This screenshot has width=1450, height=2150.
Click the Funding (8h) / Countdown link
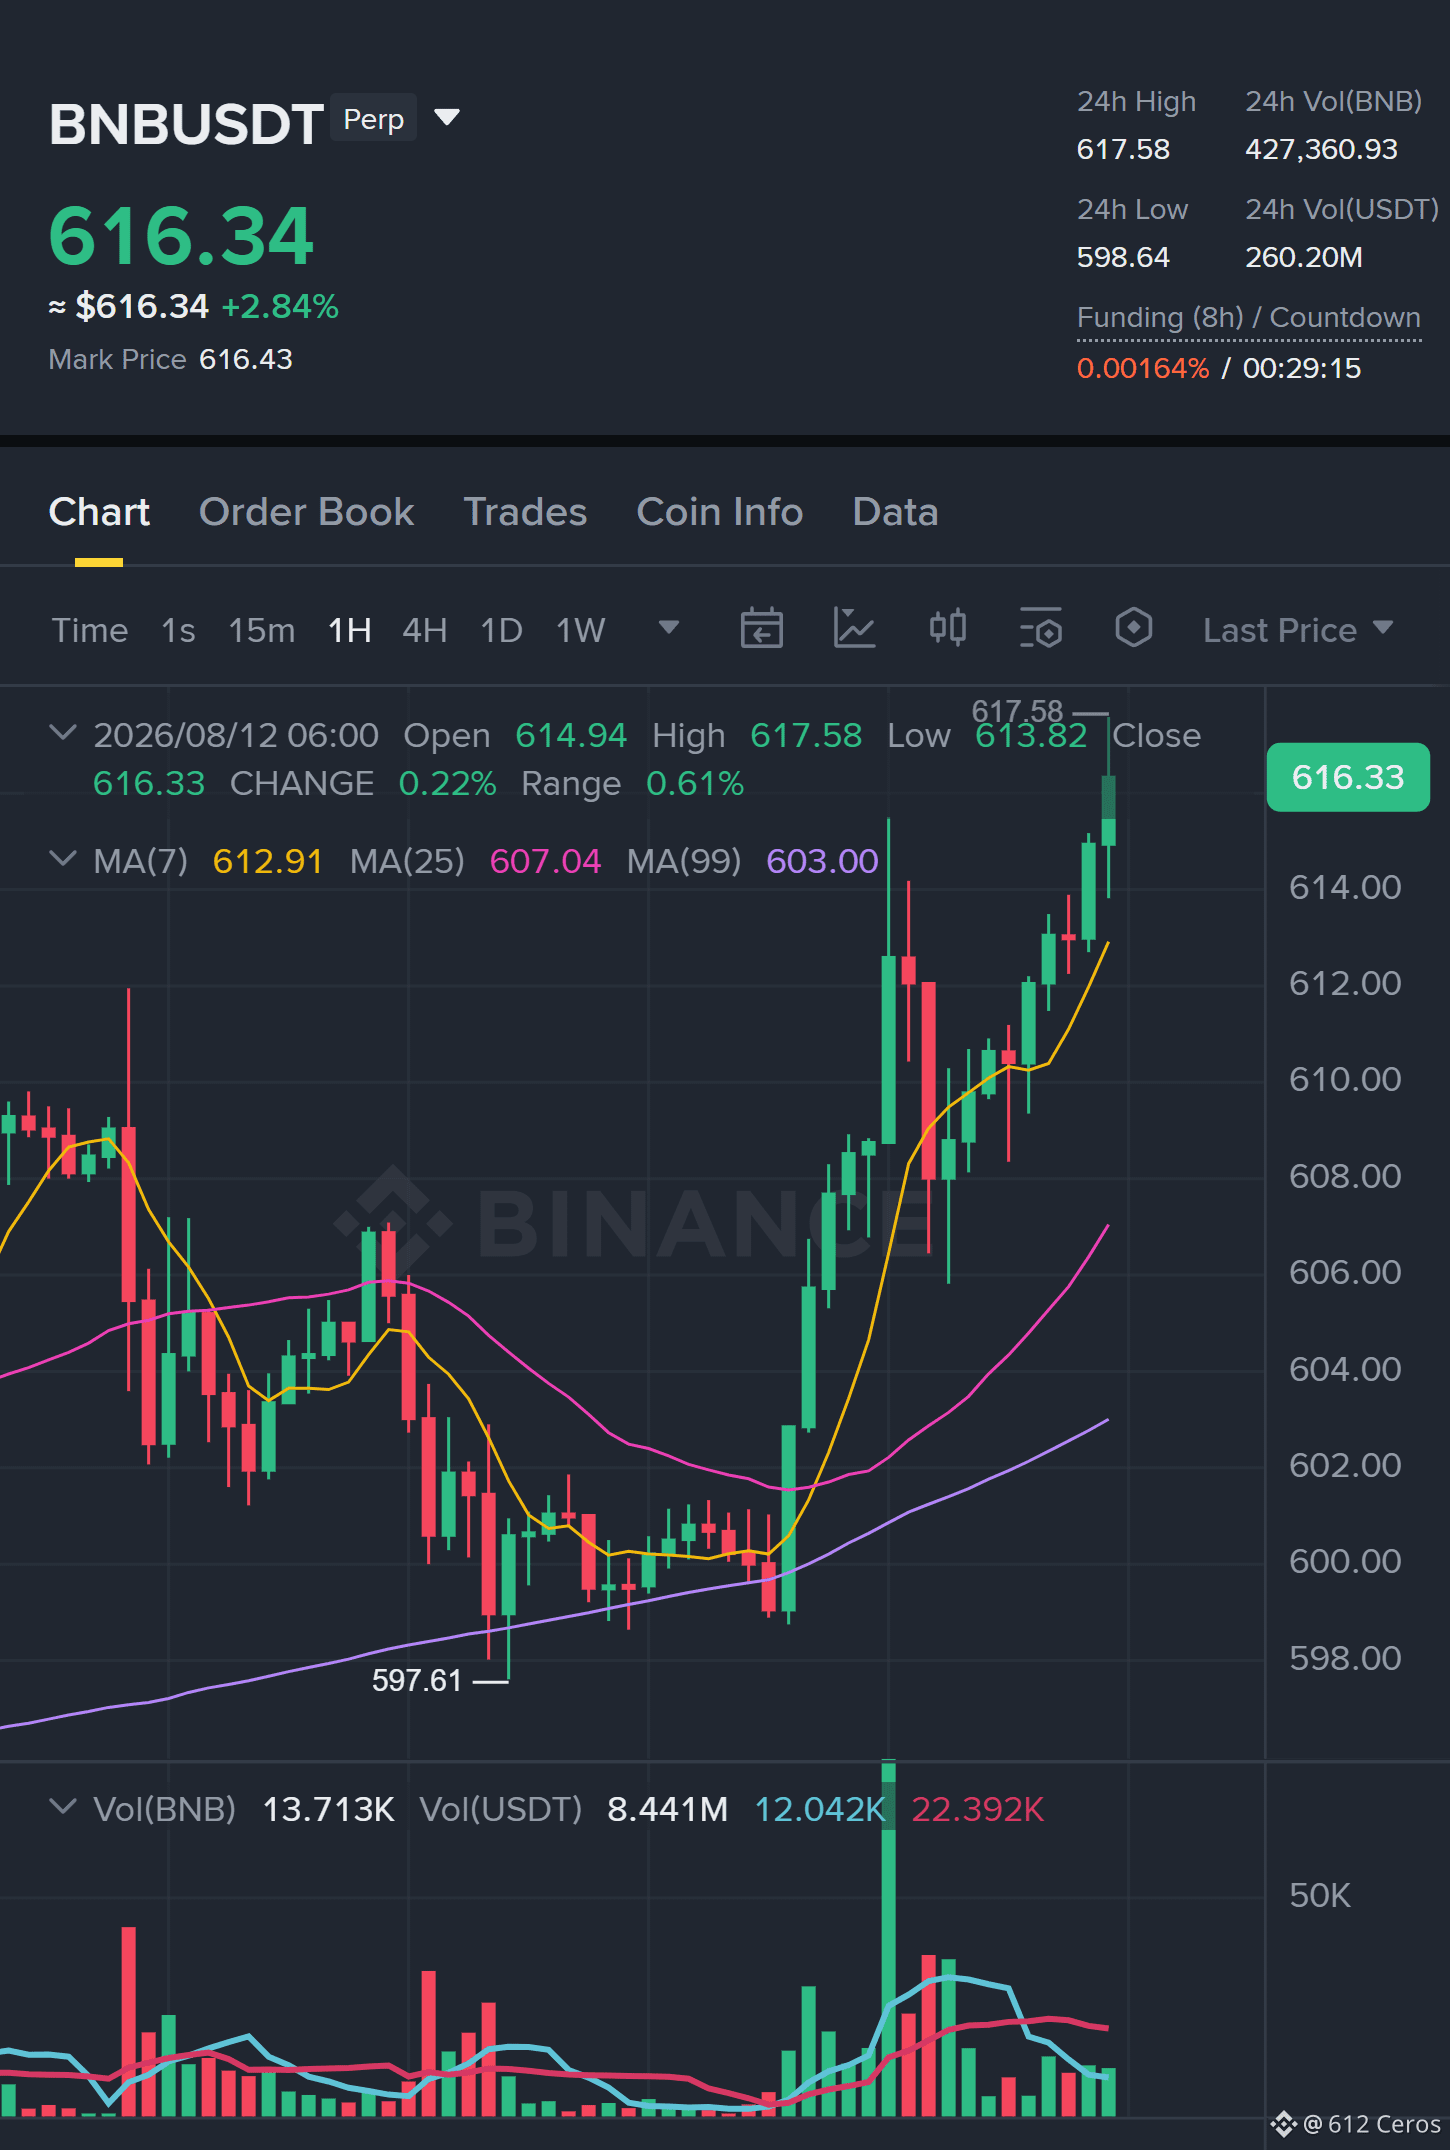tap(1249, 318)
